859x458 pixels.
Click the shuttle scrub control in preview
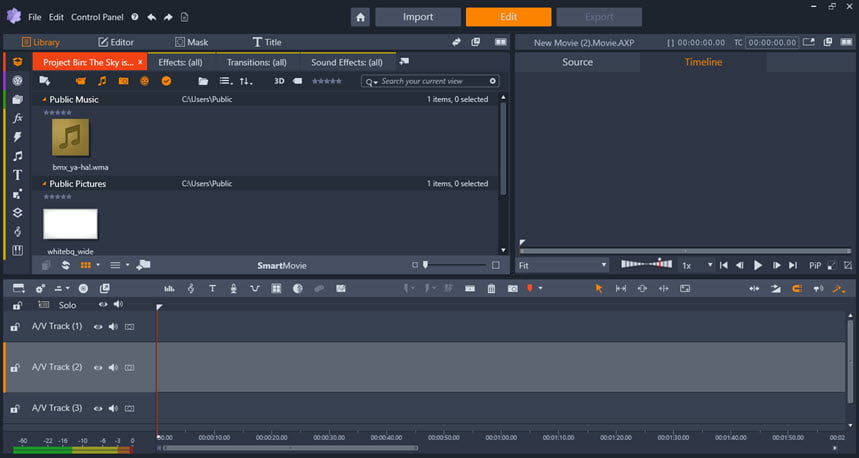tap(646, 264)
